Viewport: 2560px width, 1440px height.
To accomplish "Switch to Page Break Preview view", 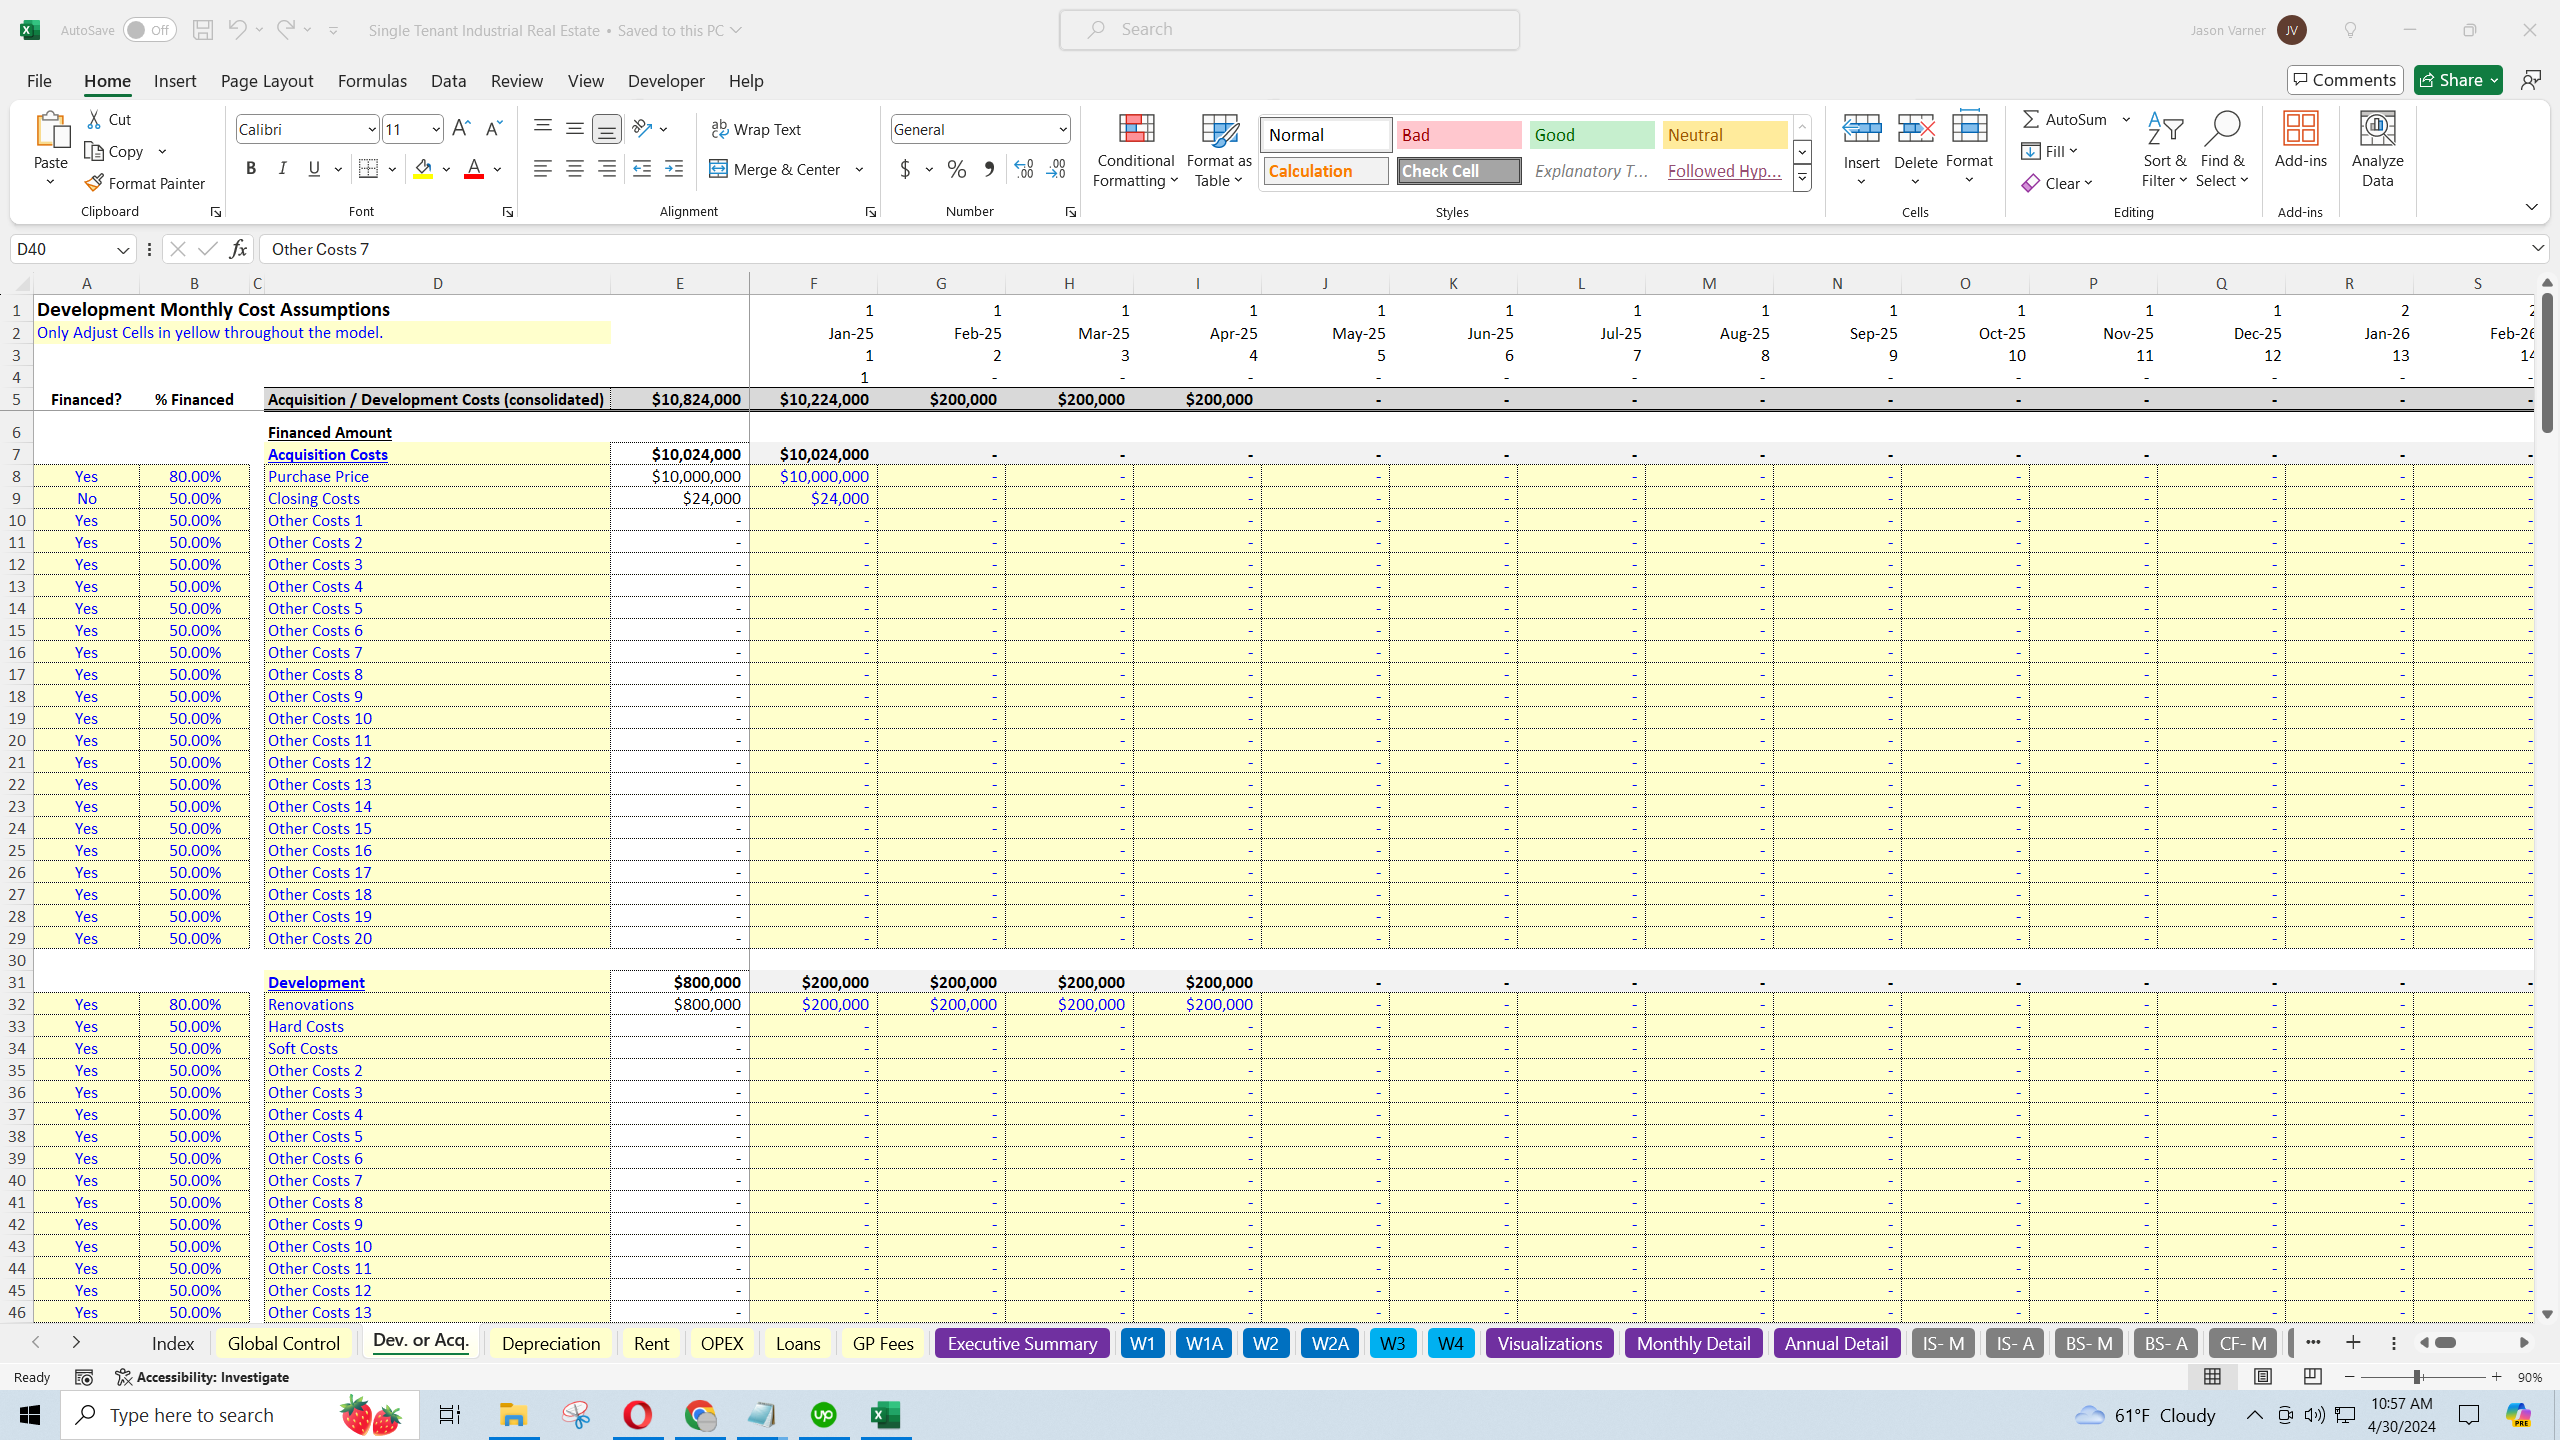I will pos(2313,1377).
